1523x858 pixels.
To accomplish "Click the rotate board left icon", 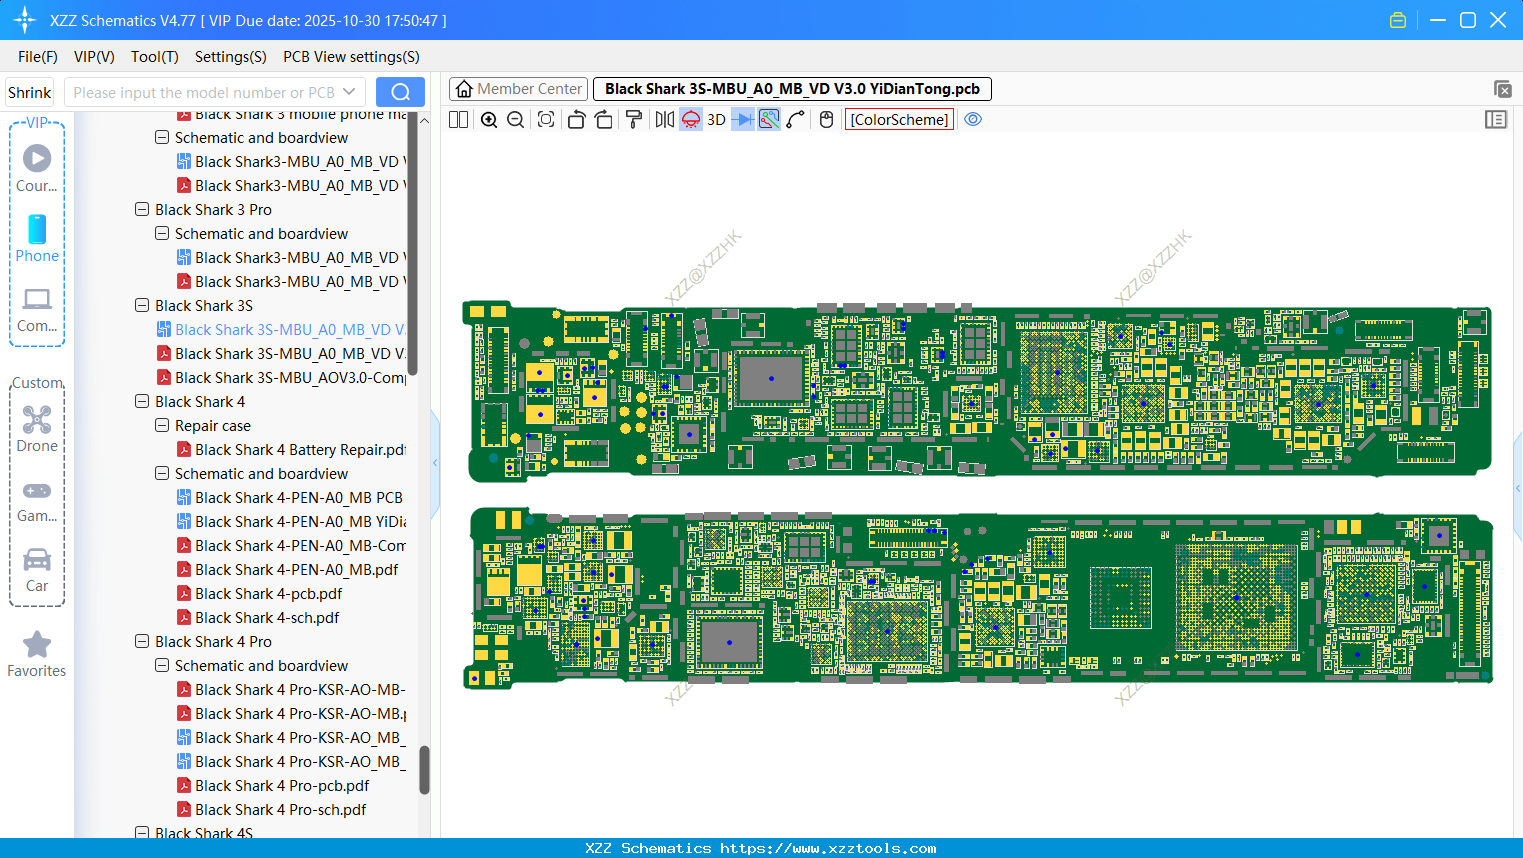I will pos(576,119).
